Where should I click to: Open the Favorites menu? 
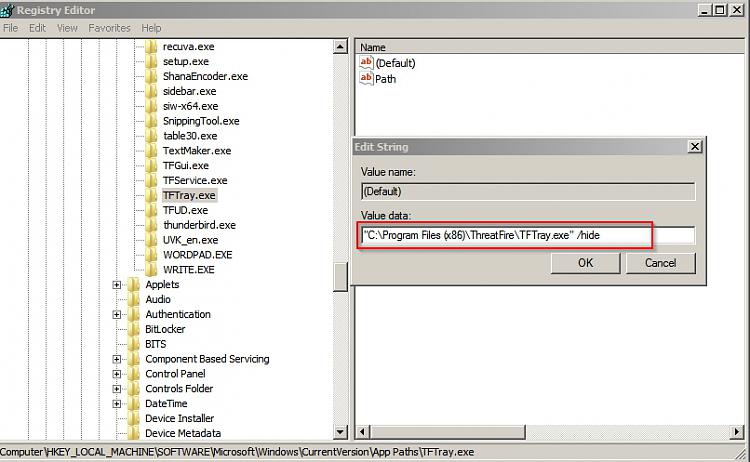pos(109,28)
